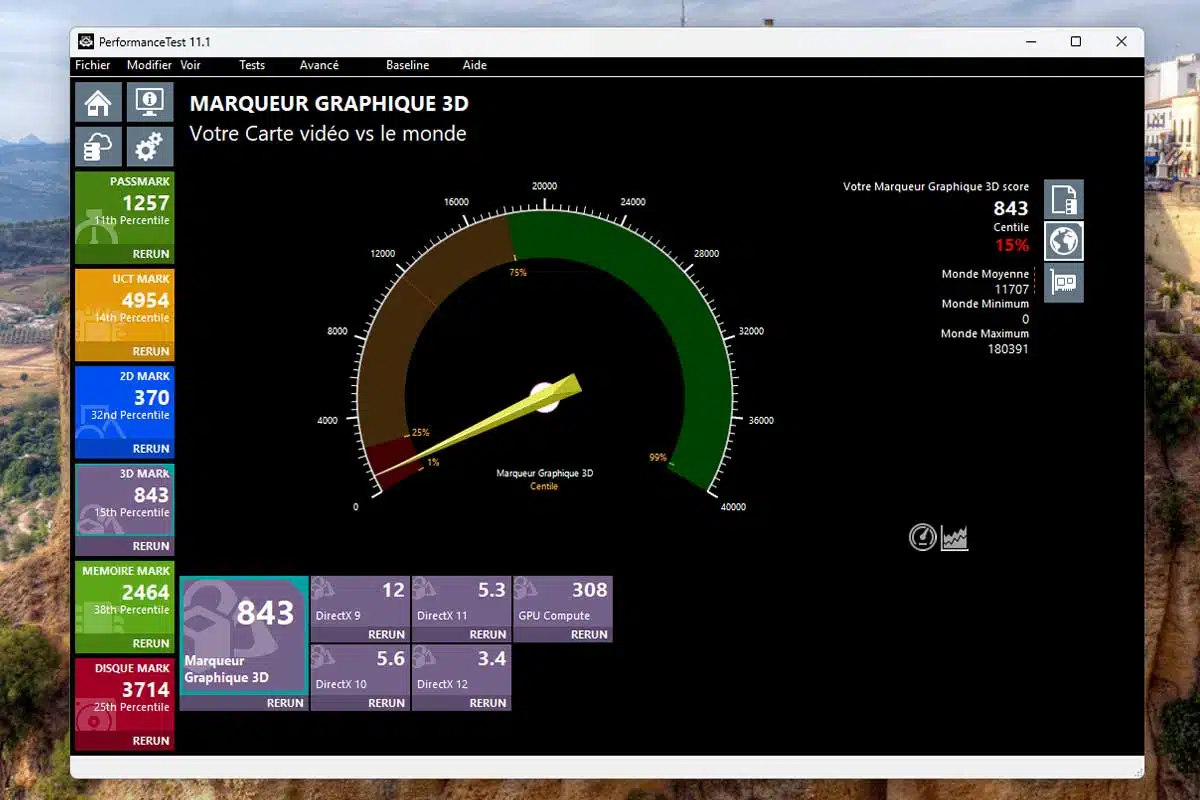
Task: Select the 2D Mark 370 tile
Action: (x=124, y=403)
